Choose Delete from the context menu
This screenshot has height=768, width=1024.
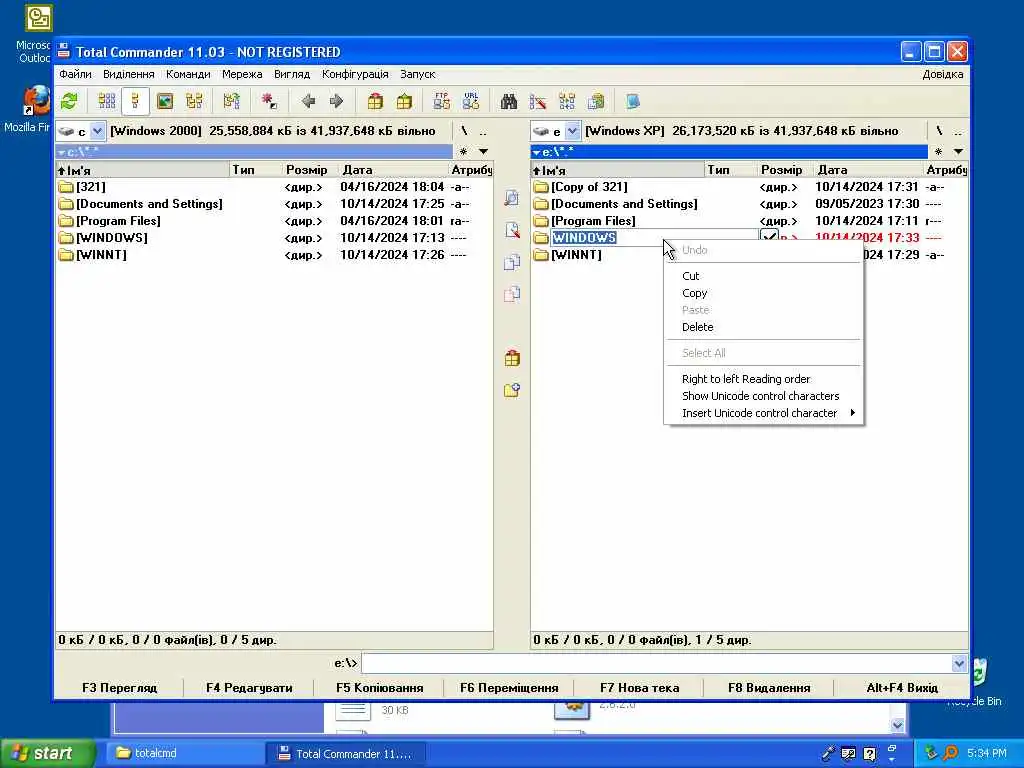point(763,327)
